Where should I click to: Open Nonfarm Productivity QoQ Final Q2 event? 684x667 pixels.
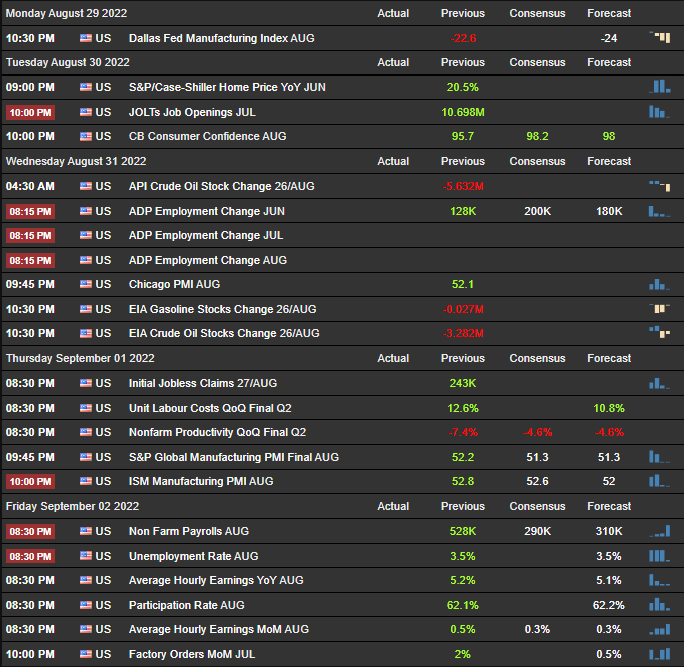tap(218, 432)
